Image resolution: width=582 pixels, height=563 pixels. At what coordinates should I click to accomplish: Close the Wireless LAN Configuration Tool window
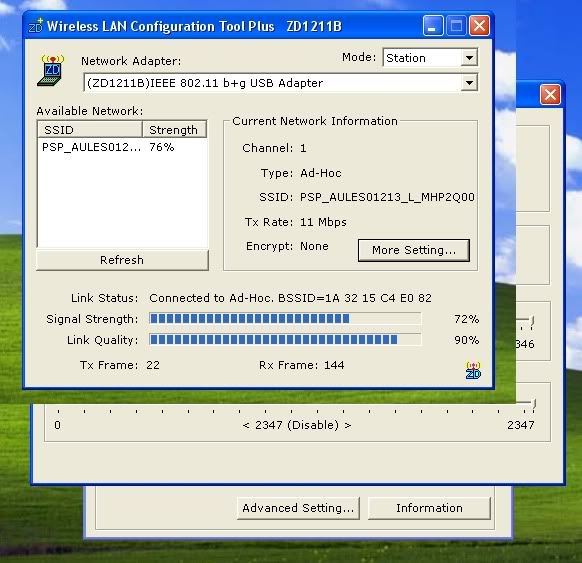(479, 26)
